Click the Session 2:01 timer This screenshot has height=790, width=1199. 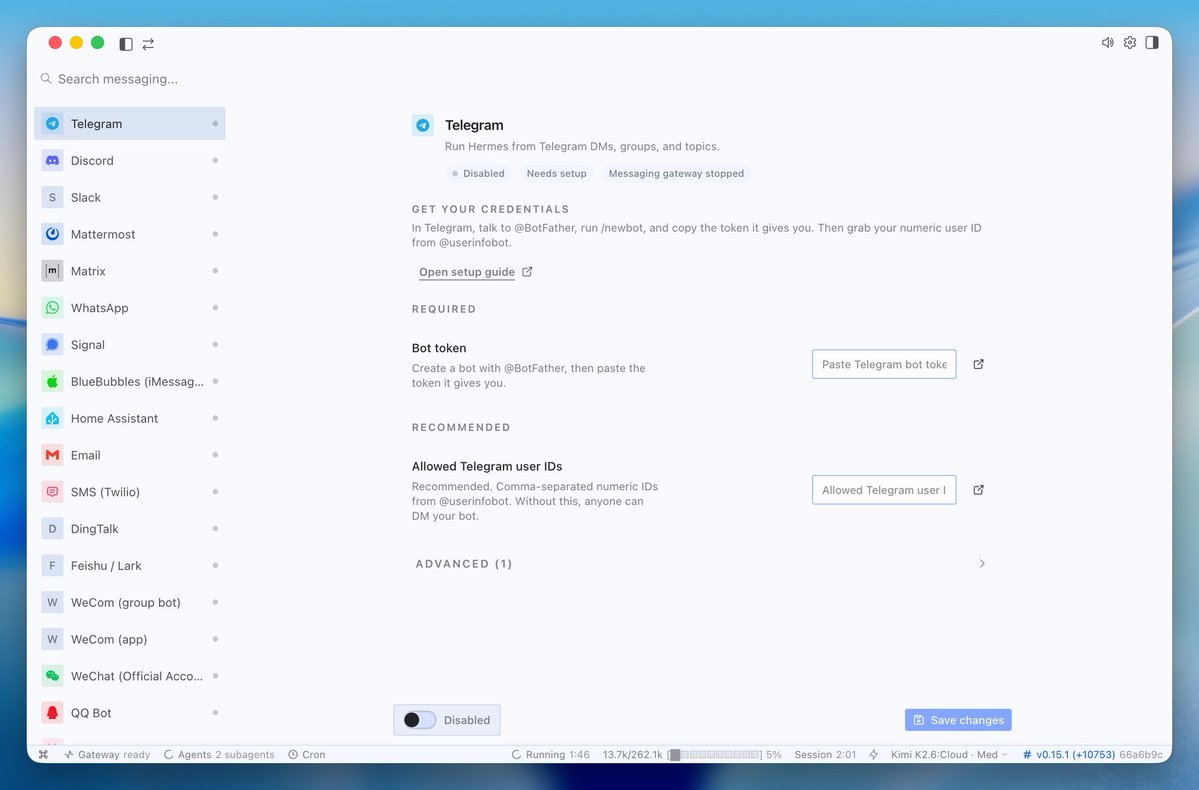click(x=825, y=754)
